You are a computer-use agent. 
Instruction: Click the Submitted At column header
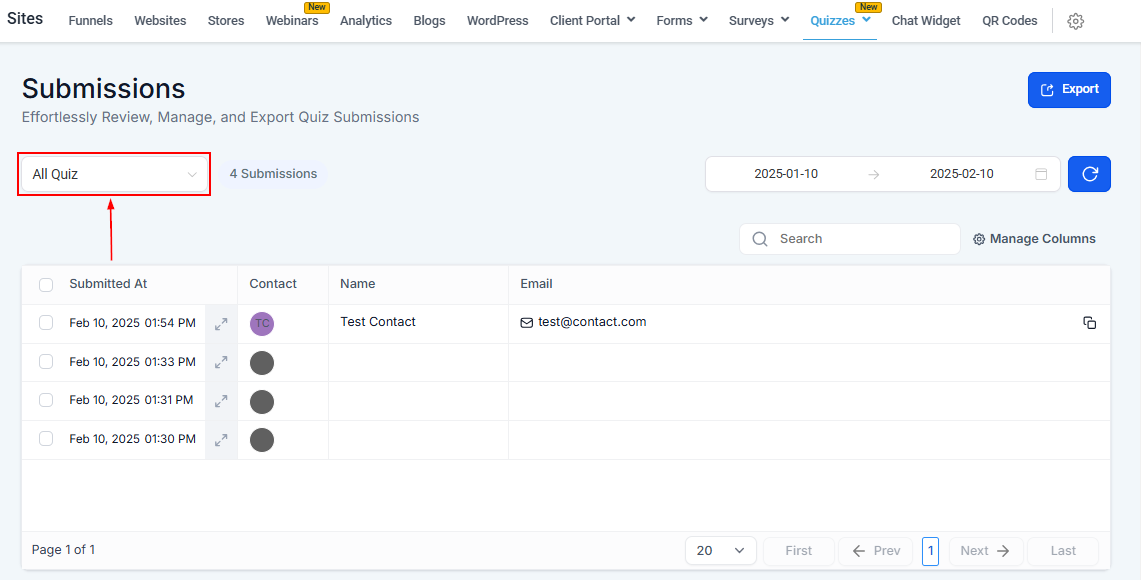(x=108, y=284)
